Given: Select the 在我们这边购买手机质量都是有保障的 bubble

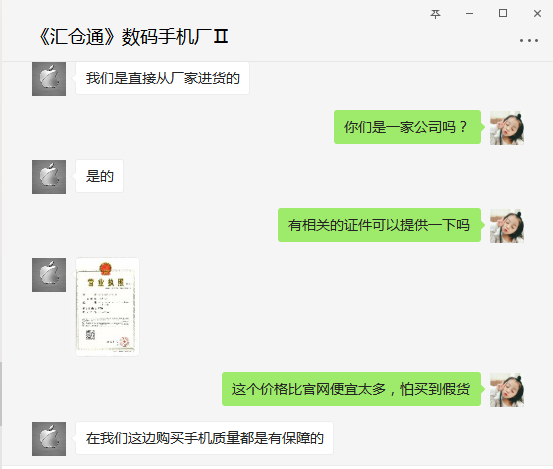Looking at the screenshot, I should [x=204, y=438].
